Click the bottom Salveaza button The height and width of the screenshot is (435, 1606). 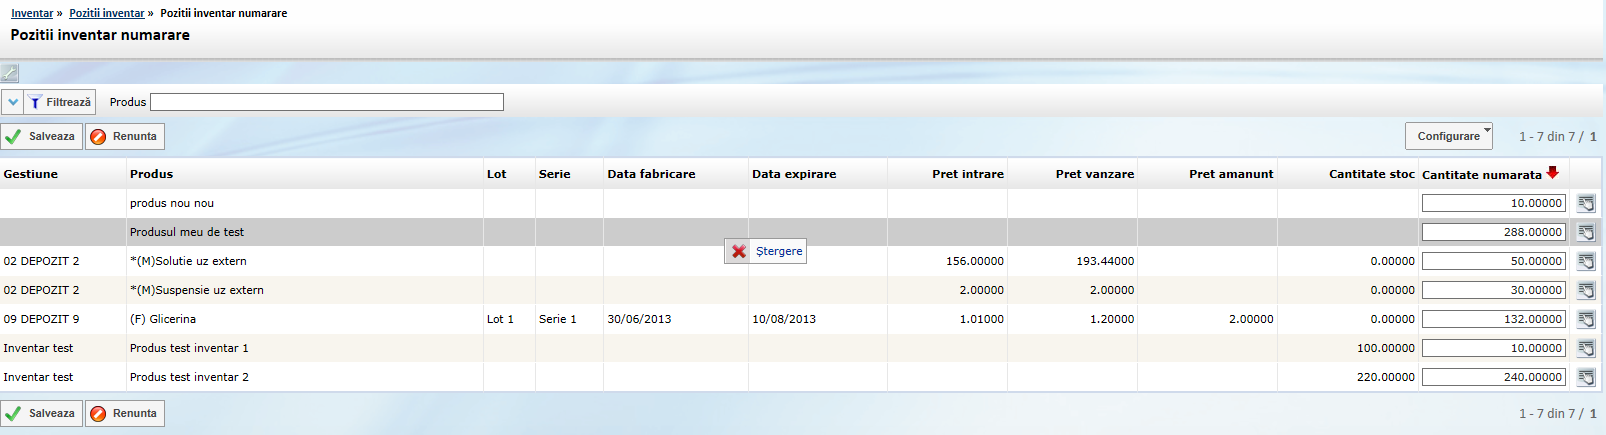click(42, 413)
